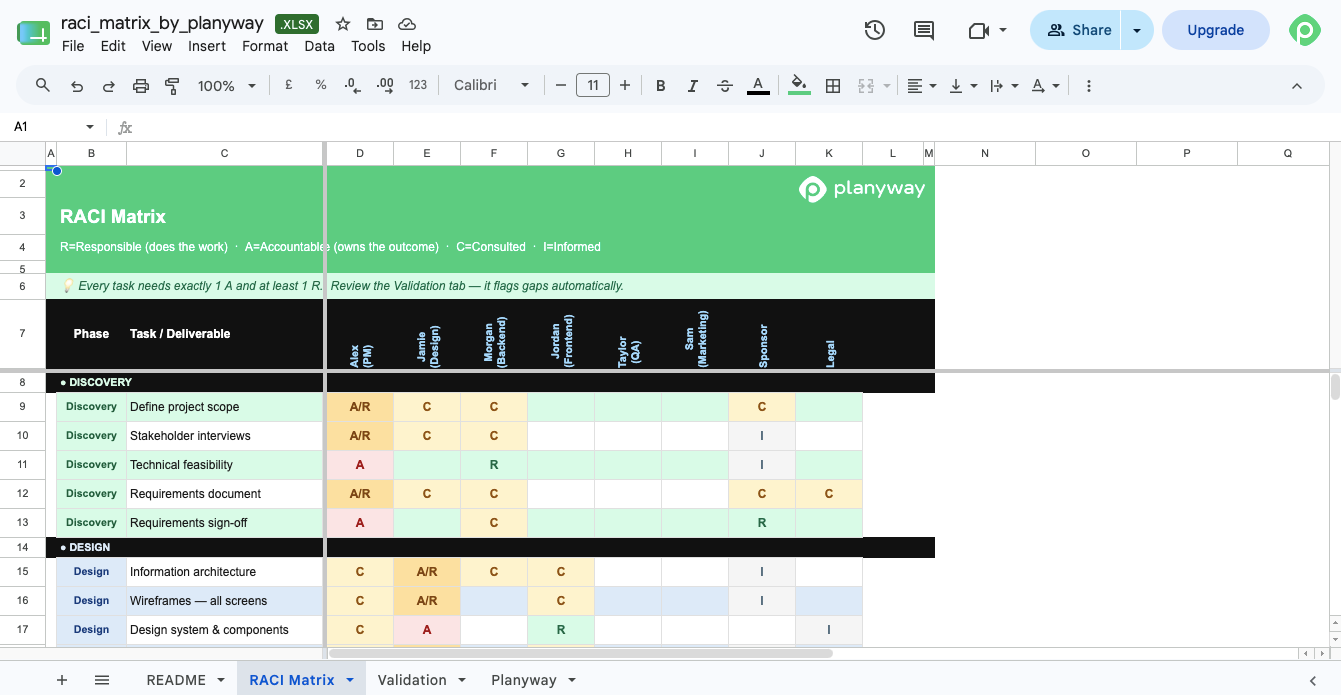Click the horizontal scrollbar thumb
The image size is (1341, 695).
coord(581,653)
